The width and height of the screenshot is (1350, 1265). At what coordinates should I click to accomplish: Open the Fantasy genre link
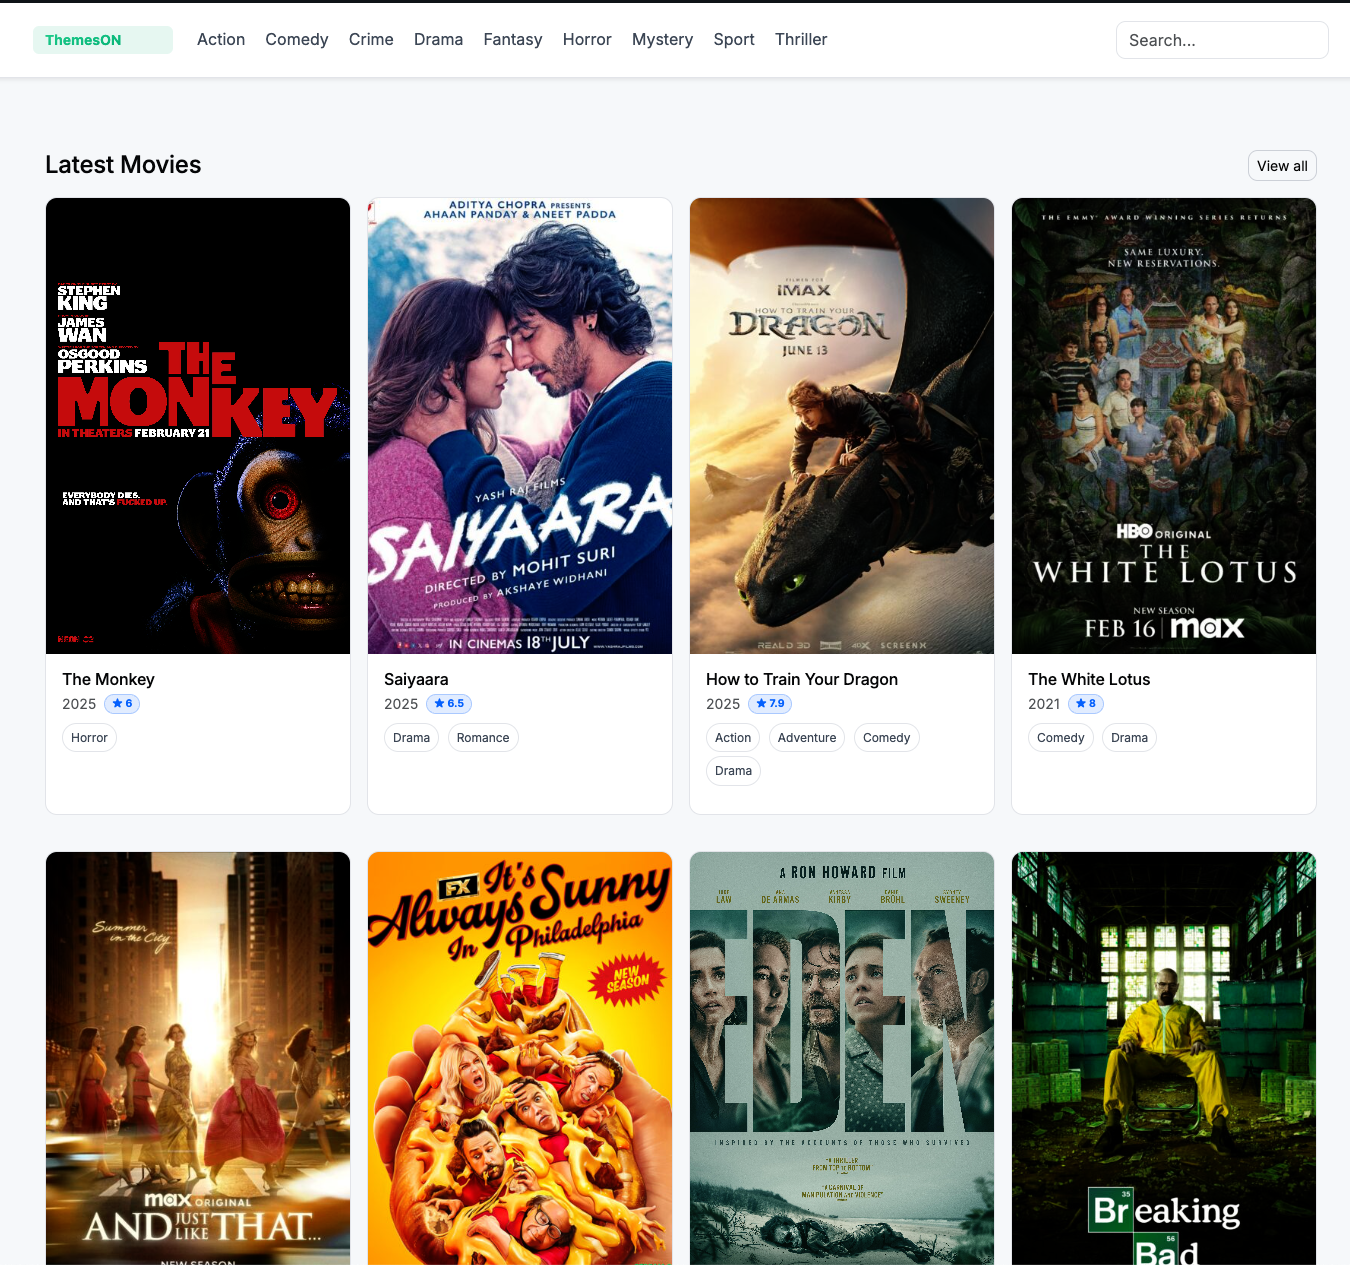click(513, 39)
